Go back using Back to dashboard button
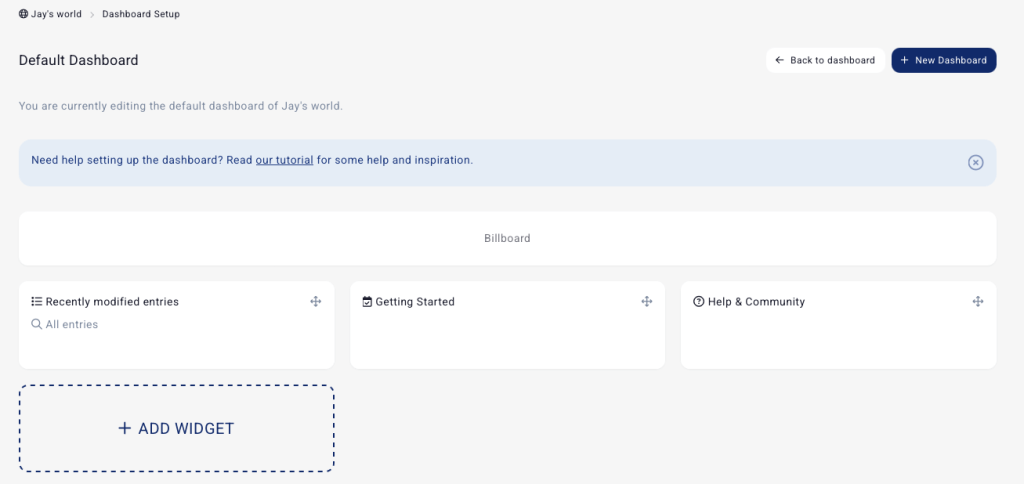Viewport: 1024px width, 484px height. point(825,60)
